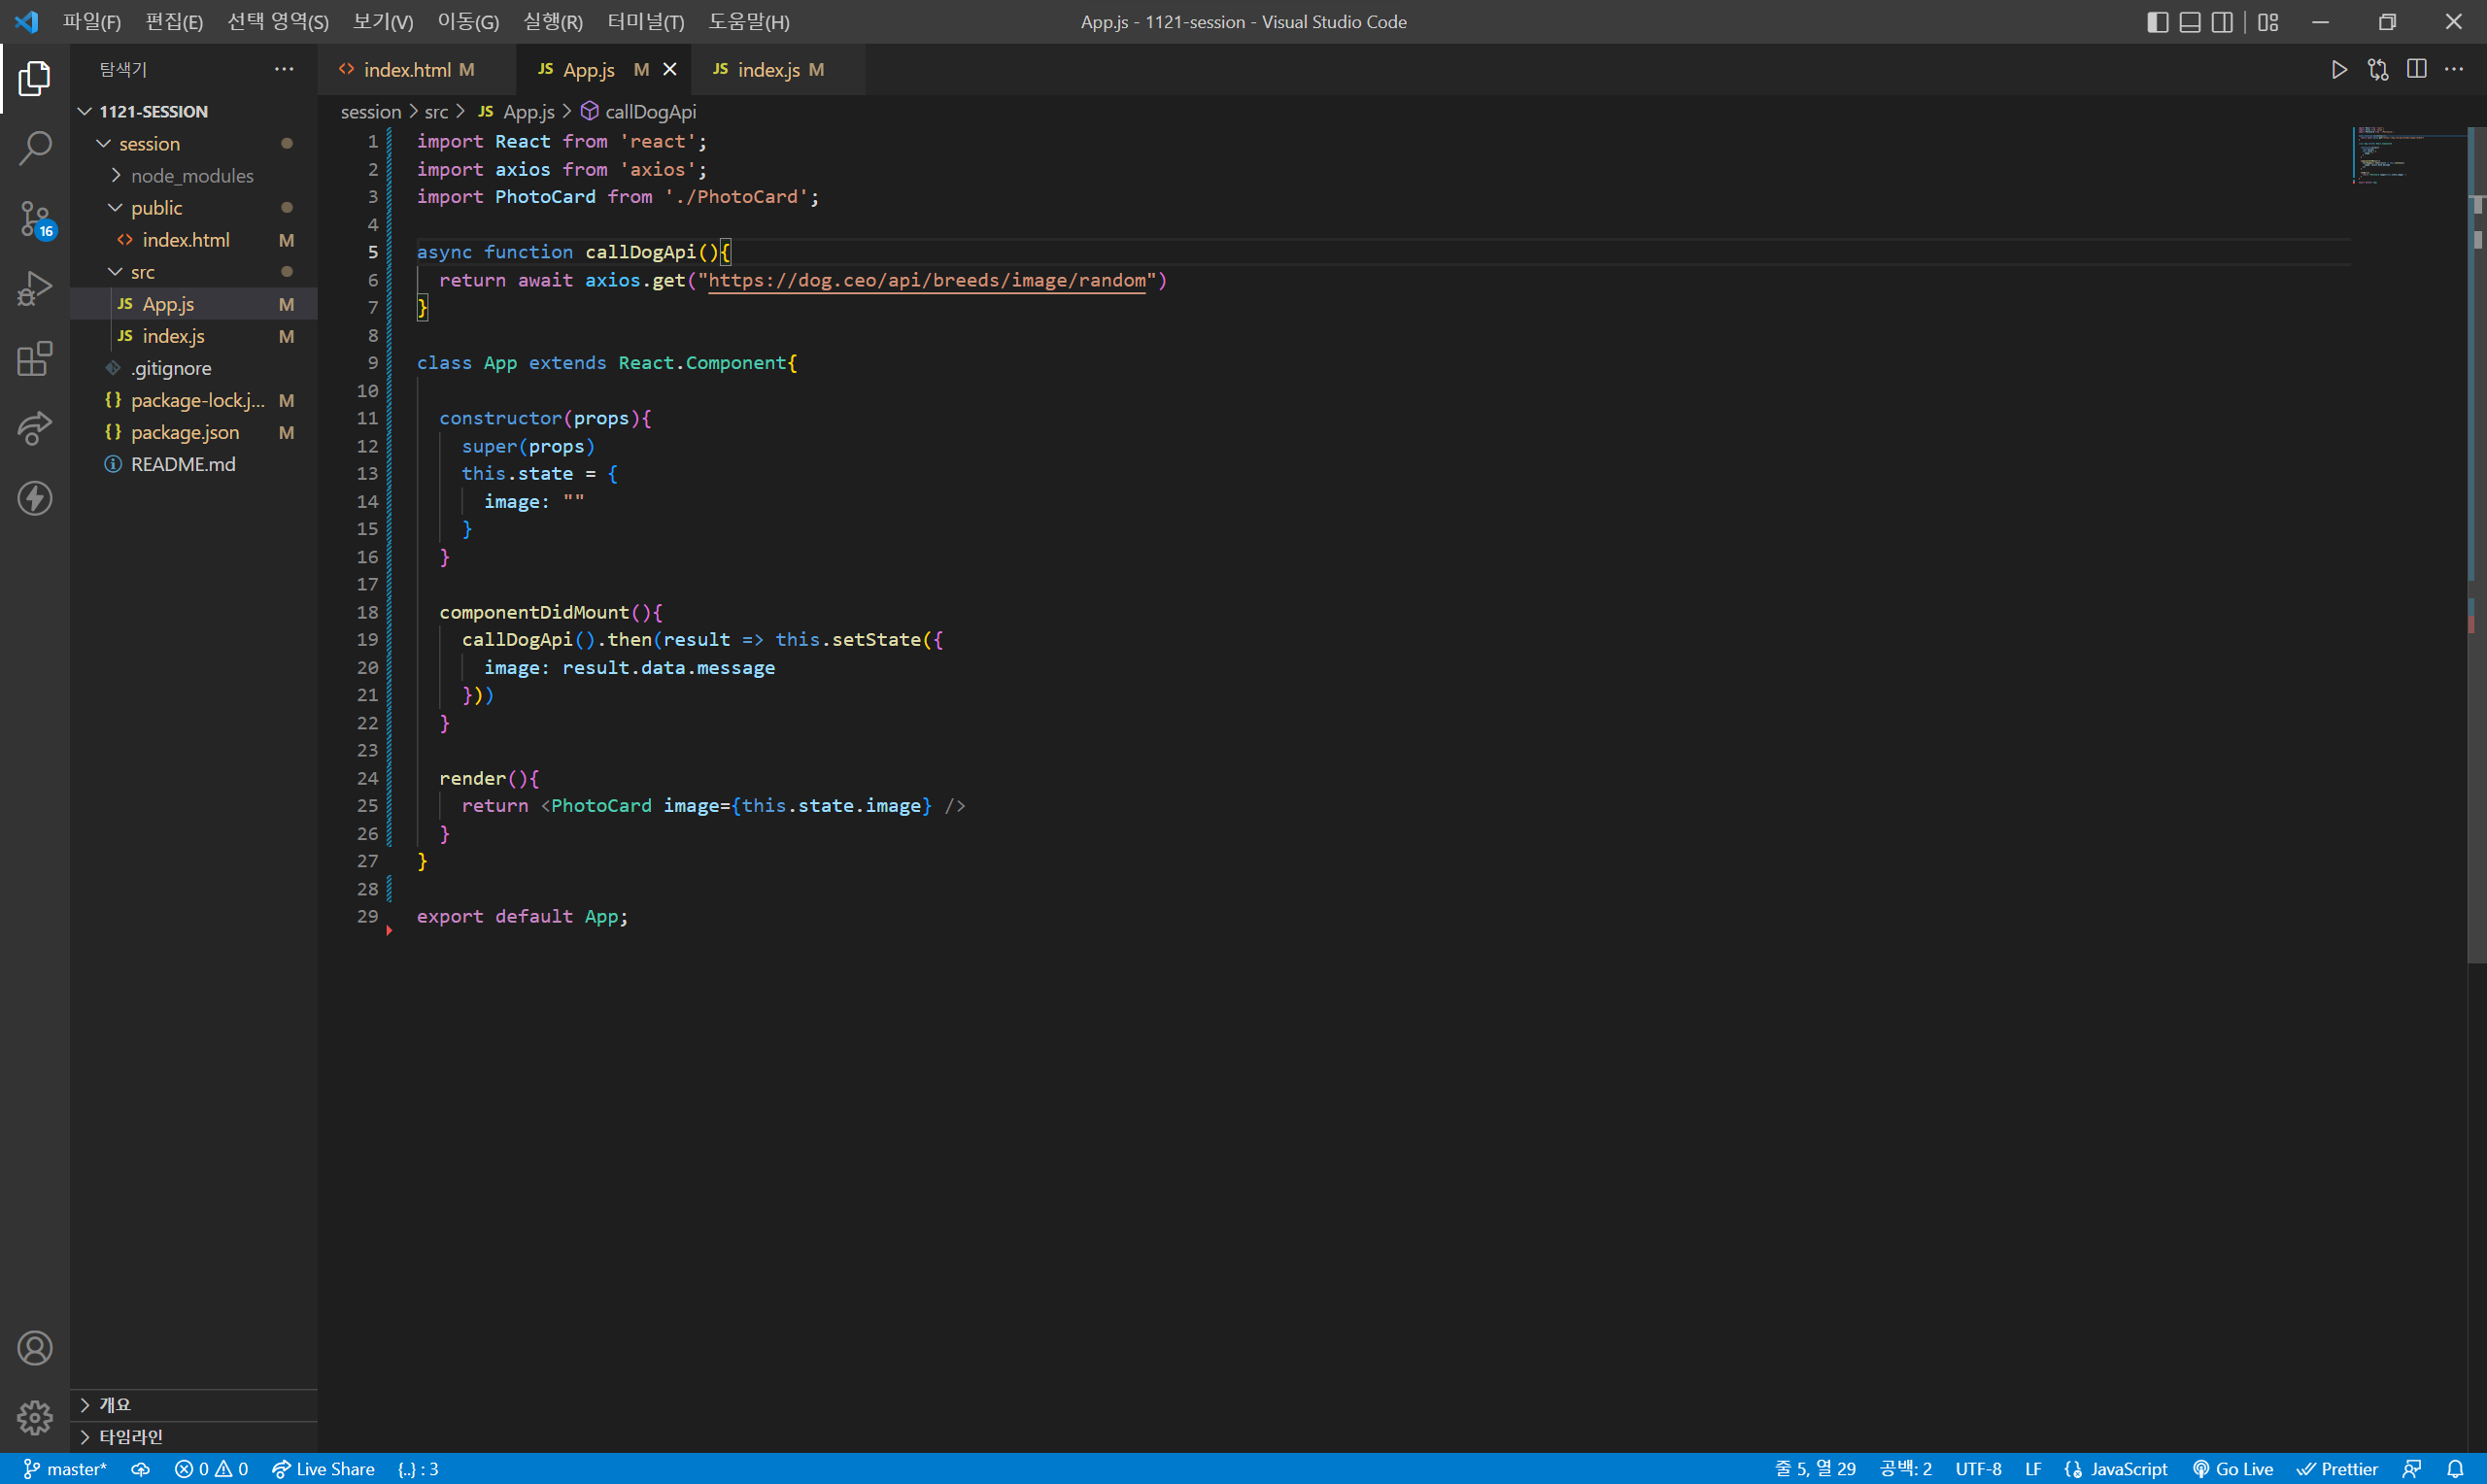Toggle bottom panel layout button
Viewport: 2487px width, 1484px height.
coord(2189,22)
